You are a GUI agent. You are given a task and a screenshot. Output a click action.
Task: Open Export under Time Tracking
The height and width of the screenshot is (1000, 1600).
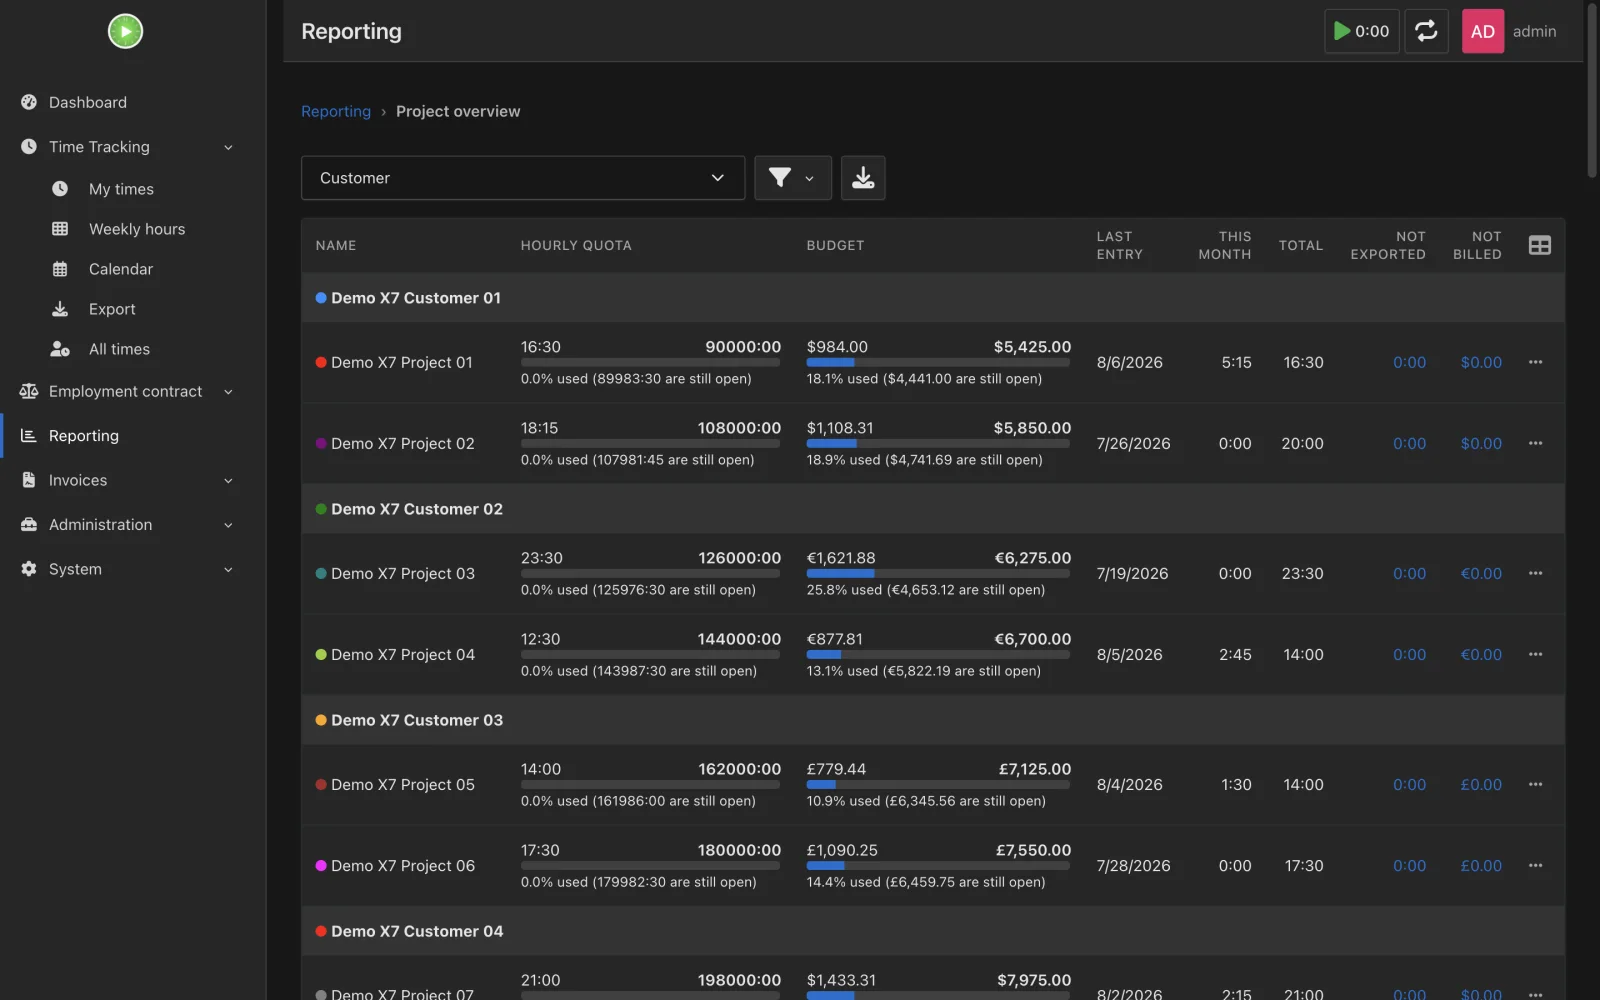pos(112,309)
